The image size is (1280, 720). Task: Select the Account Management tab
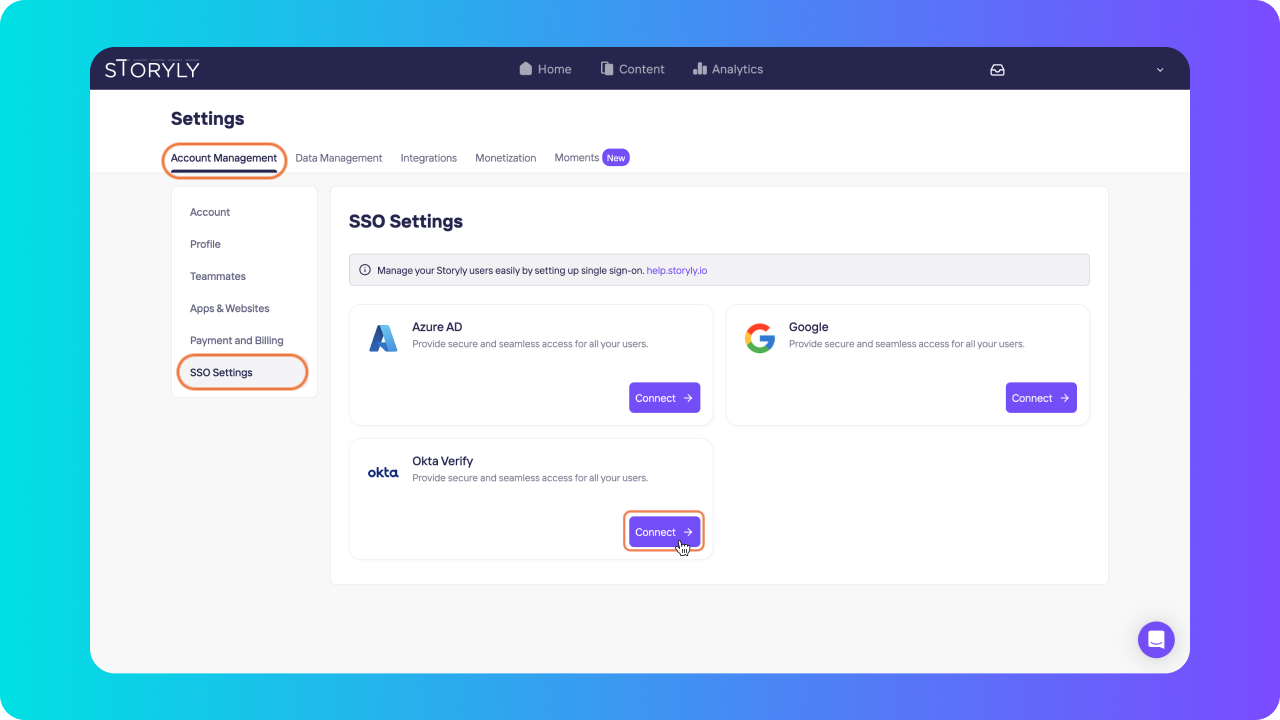coord(224,158)
